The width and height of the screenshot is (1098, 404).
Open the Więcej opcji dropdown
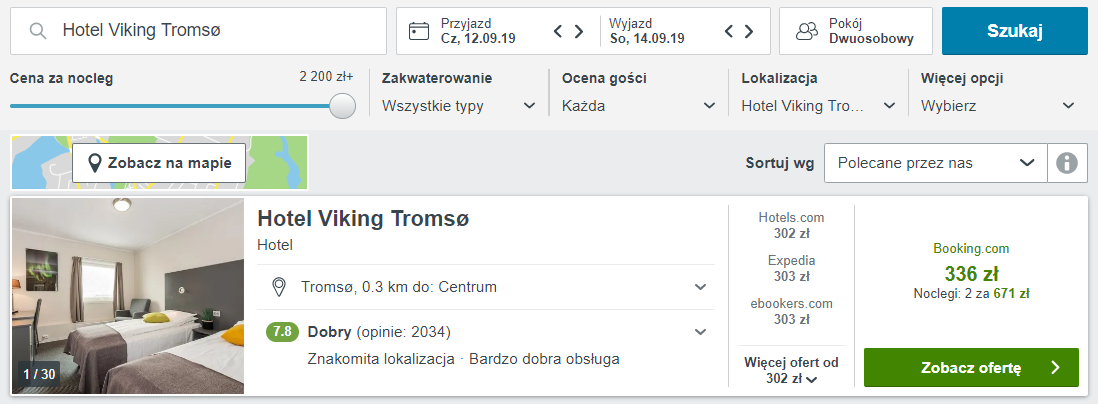pos(997,105)
